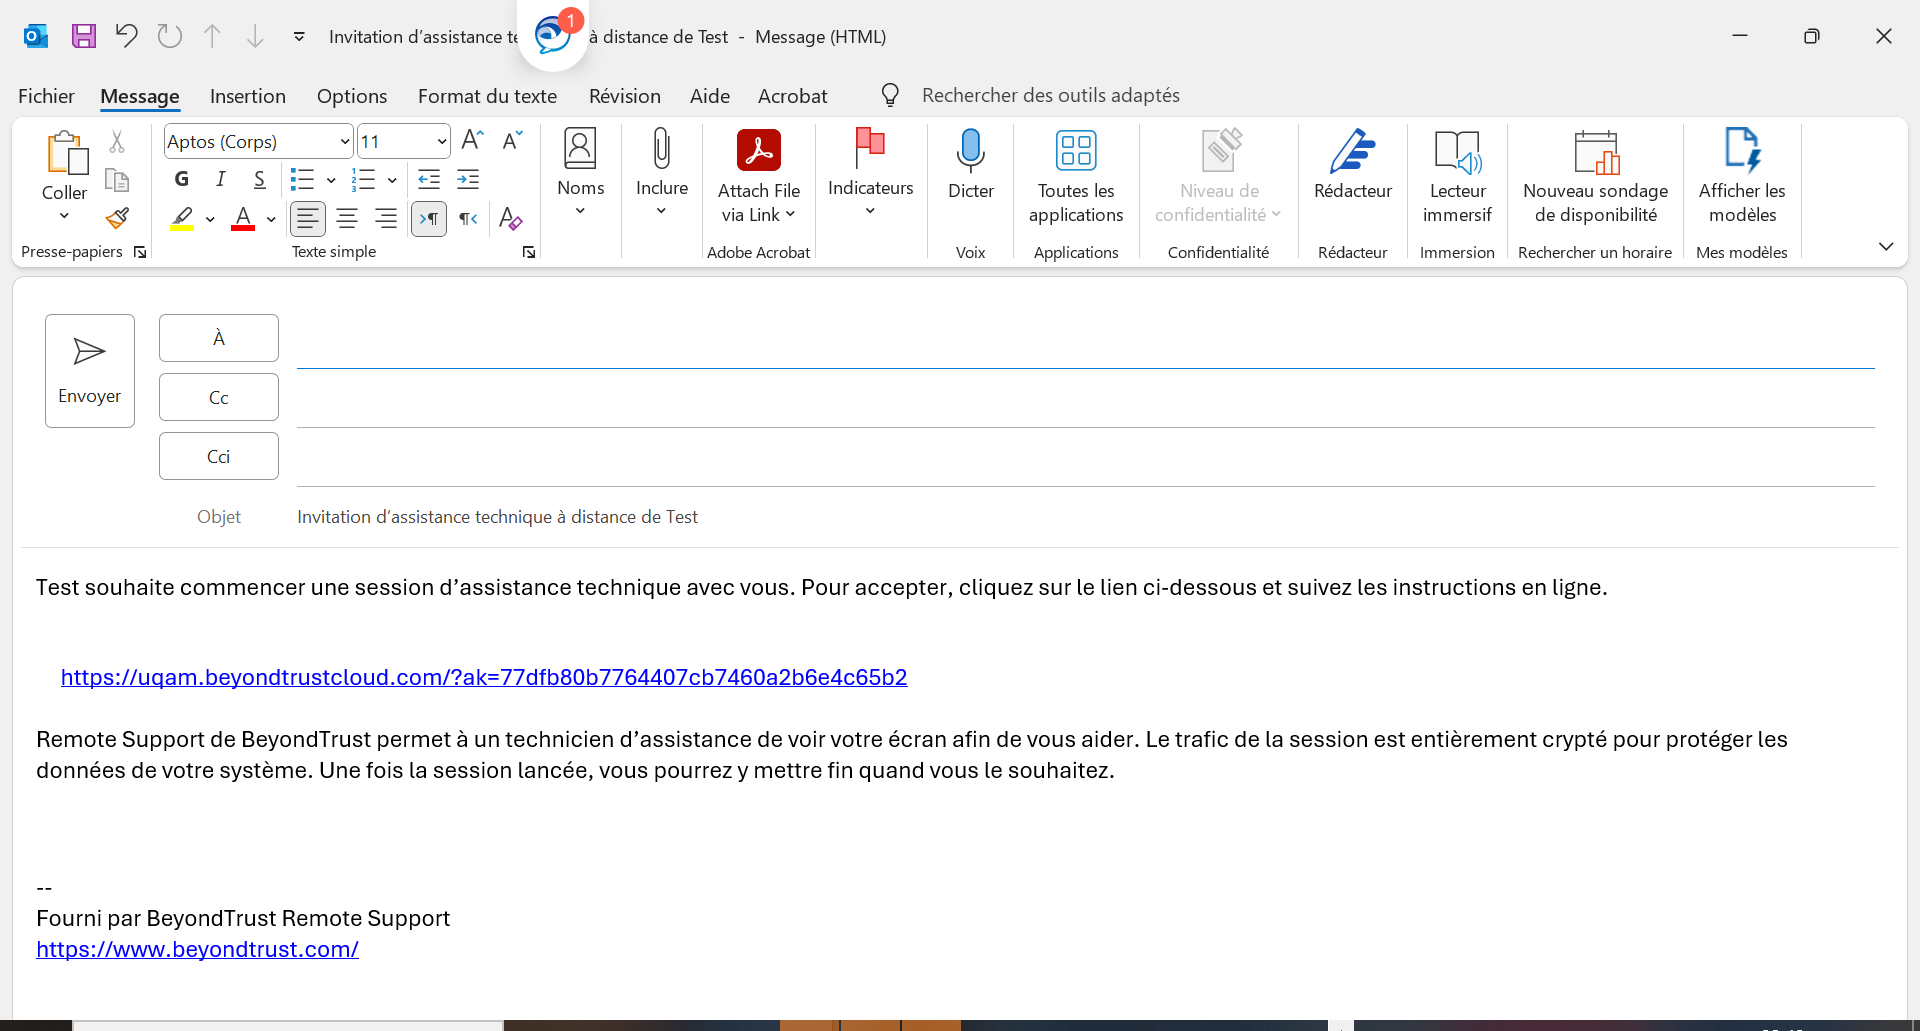Screen dimensions: 1920x1031
Task: Open the Aptos (Corps) font dropdown
Action: tap(344, 141)
